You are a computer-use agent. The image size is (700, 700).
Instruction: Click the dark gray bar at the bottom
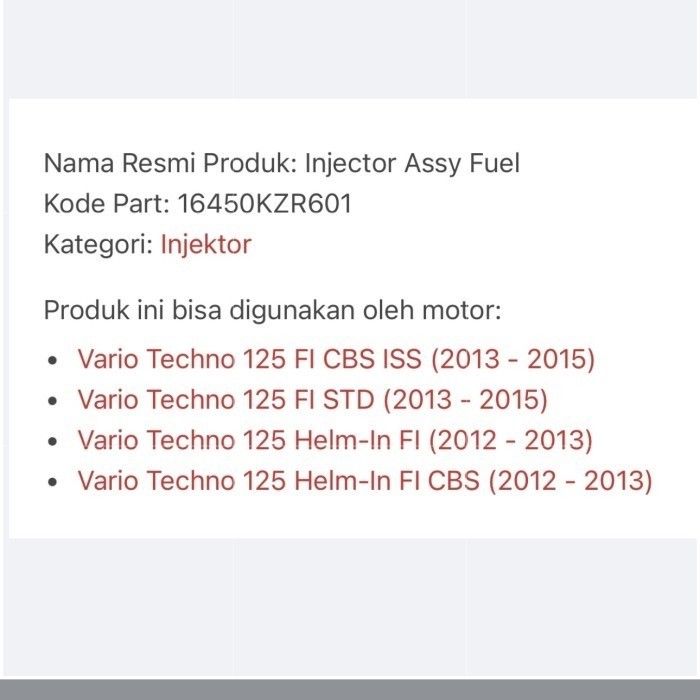(350, 689)
